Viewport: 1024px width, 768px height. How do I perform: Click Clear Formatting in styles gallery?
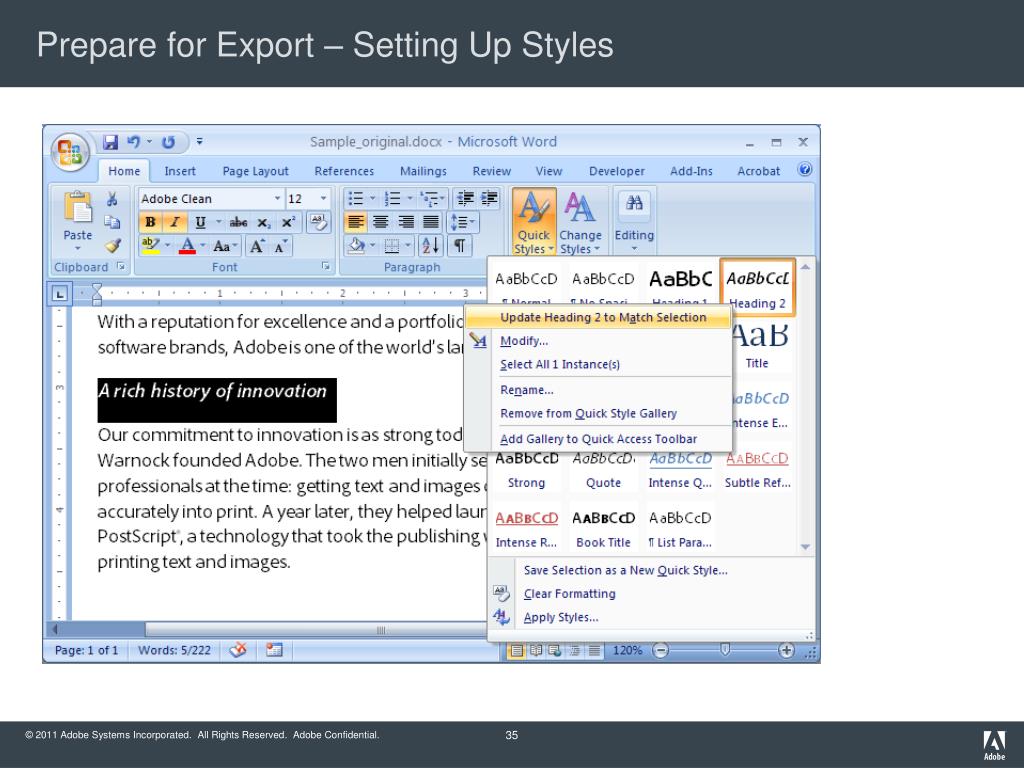tap(569, 594)
